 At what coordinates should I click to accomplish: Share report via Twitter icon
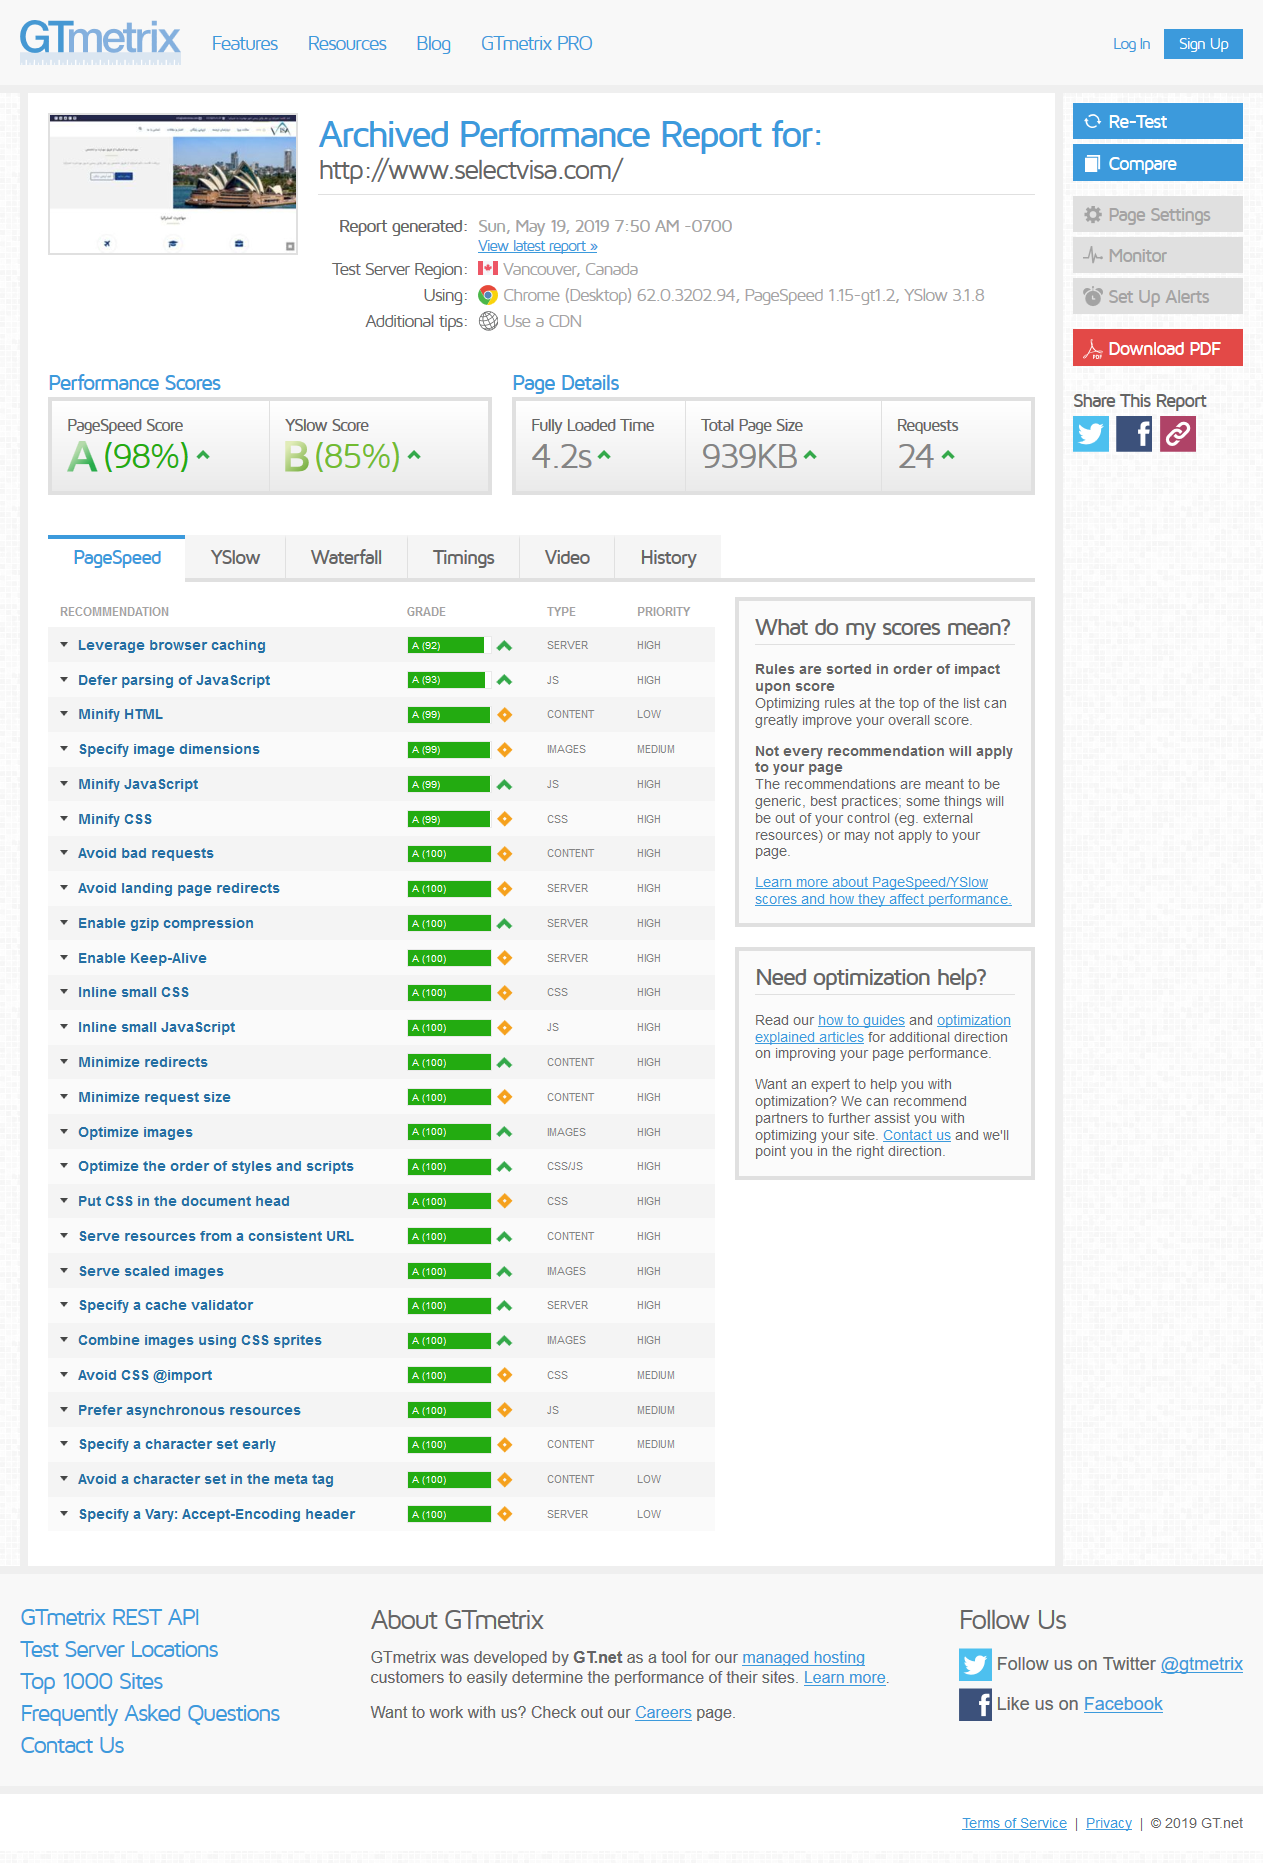(1091, 434)
